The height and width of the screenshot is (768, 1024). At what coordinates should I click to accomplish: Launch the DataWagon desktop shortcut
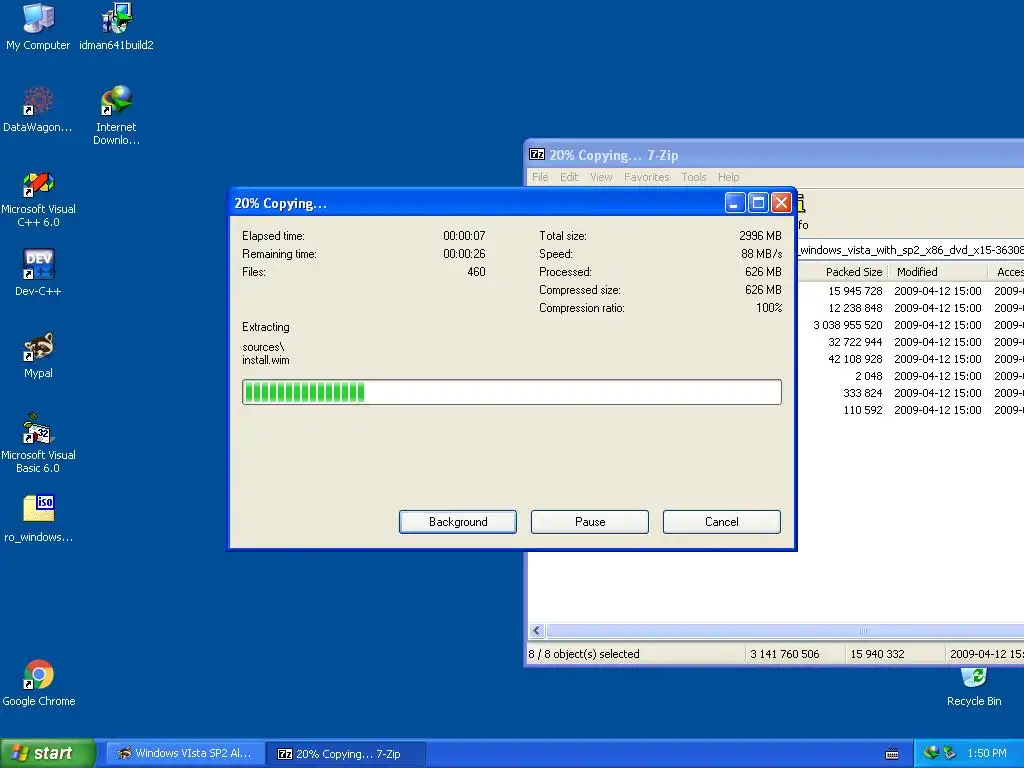click(38, 108)
